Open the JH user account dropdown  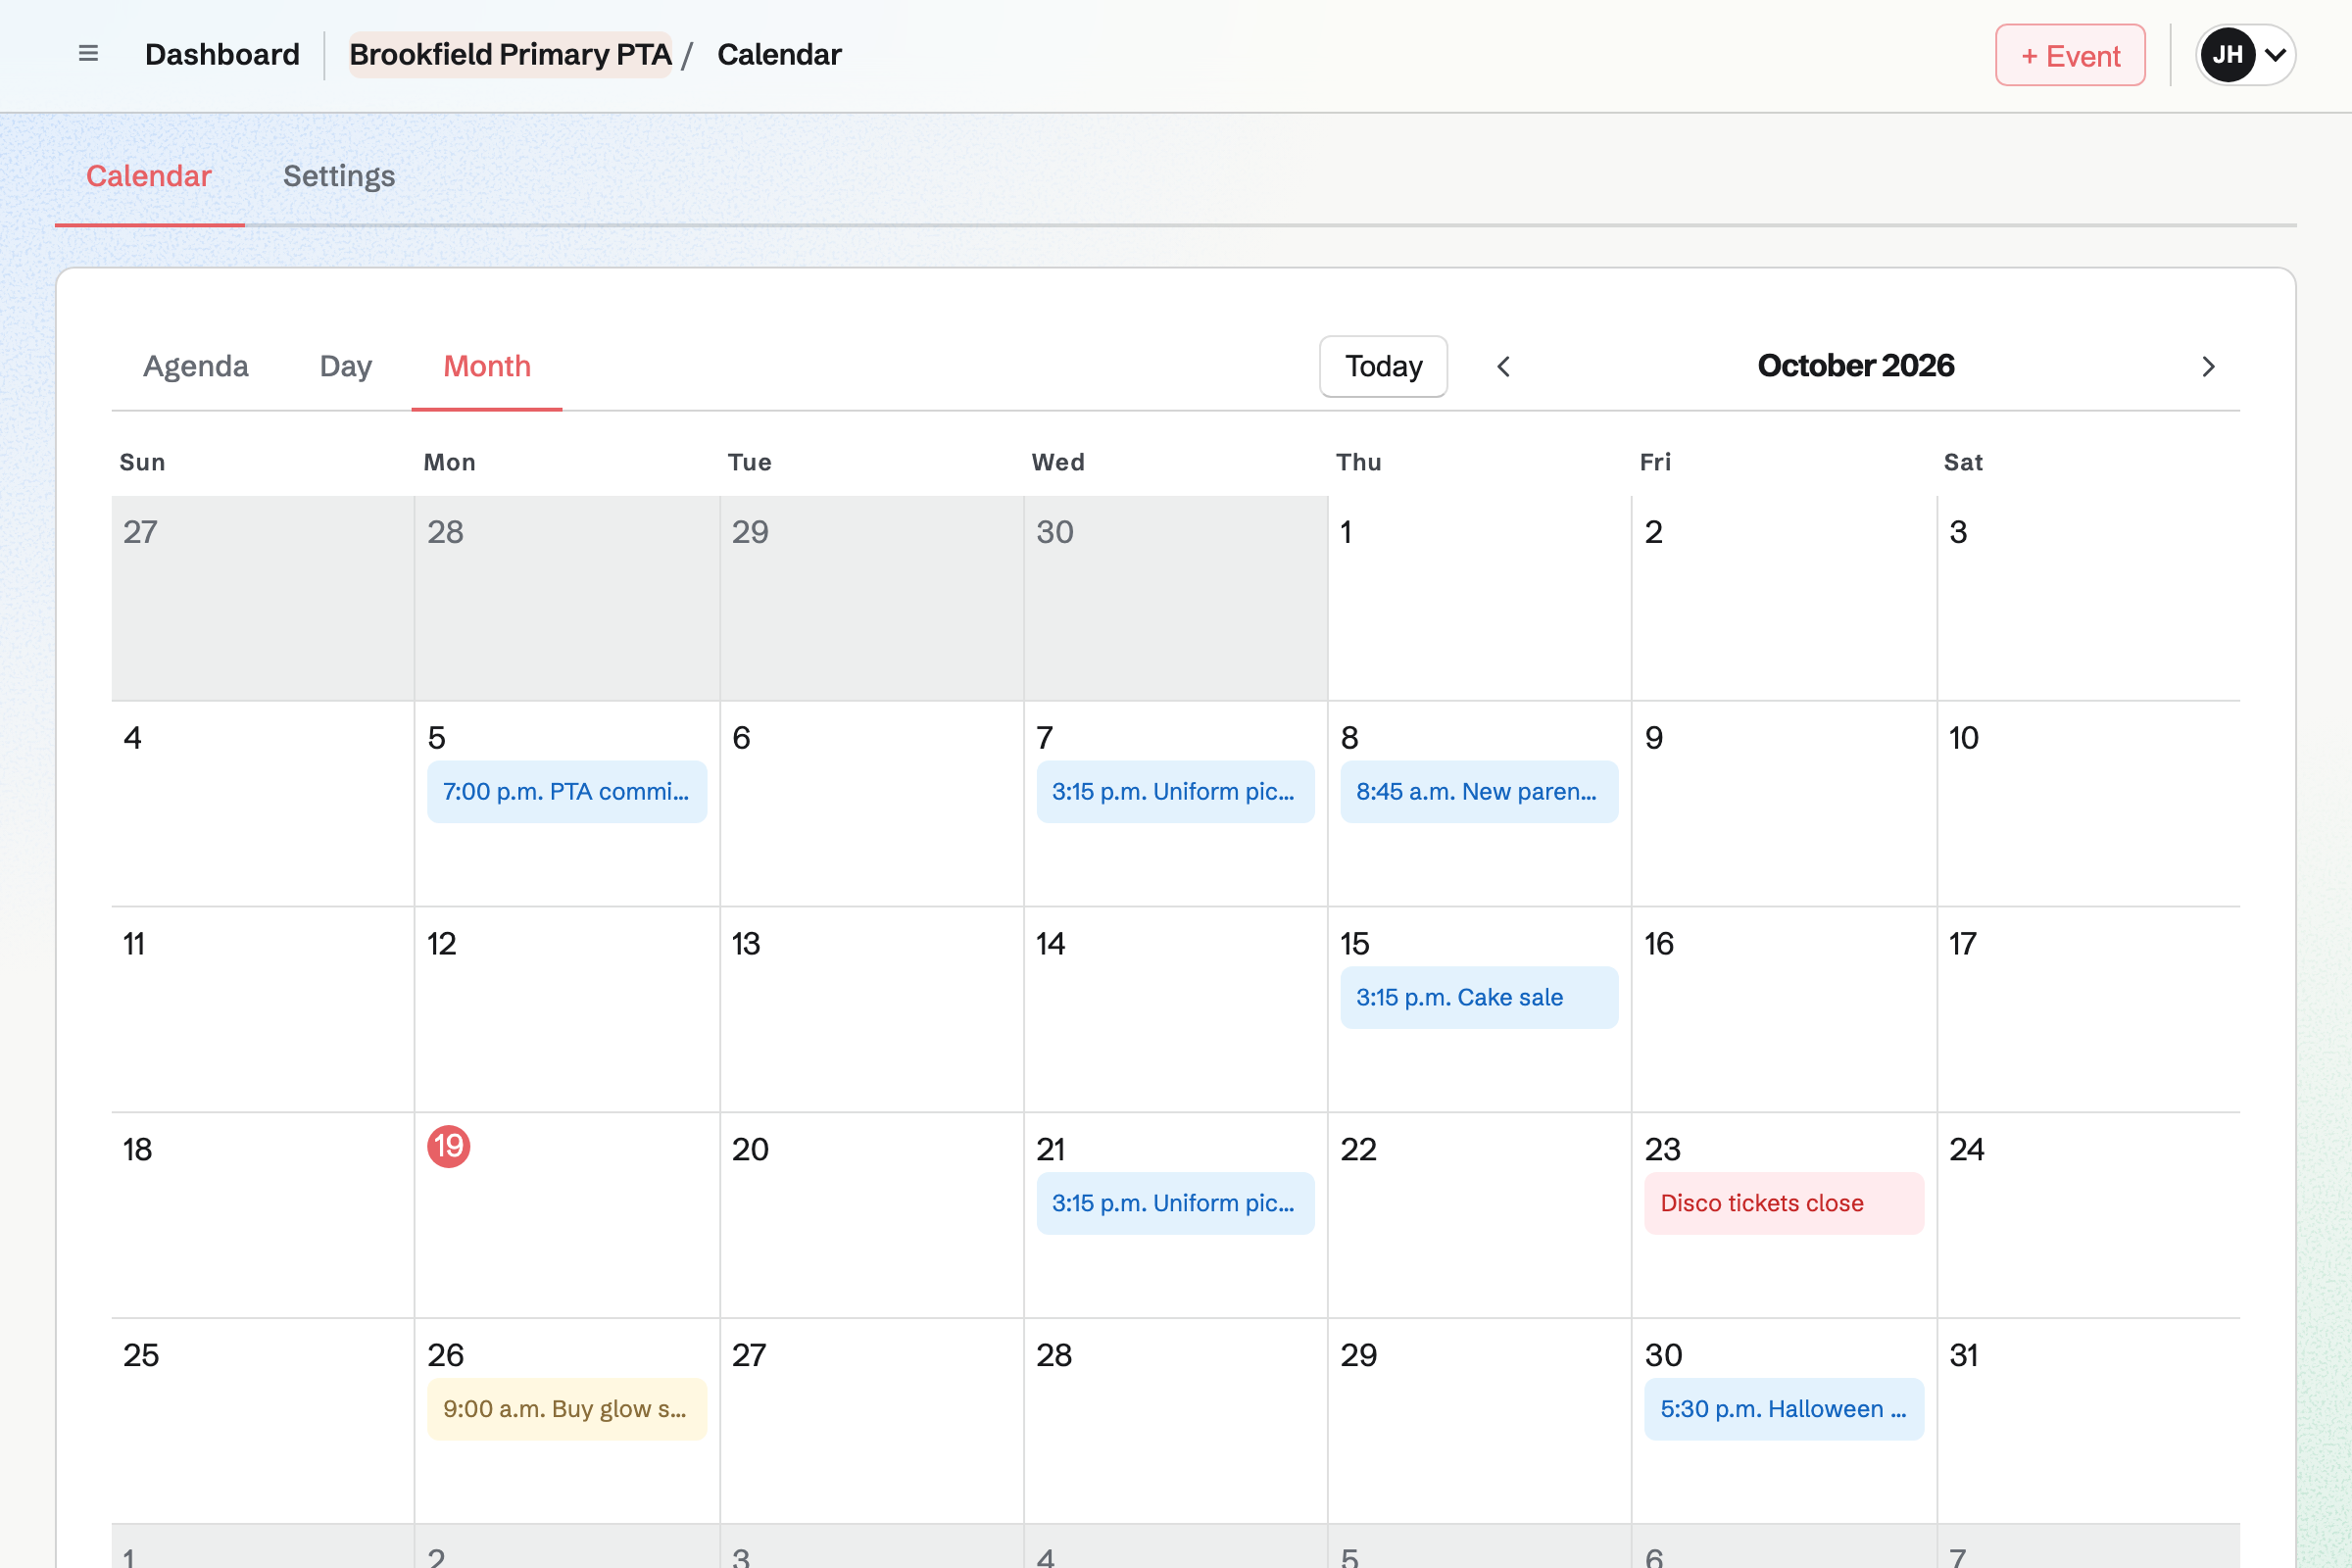point(2245,54)
